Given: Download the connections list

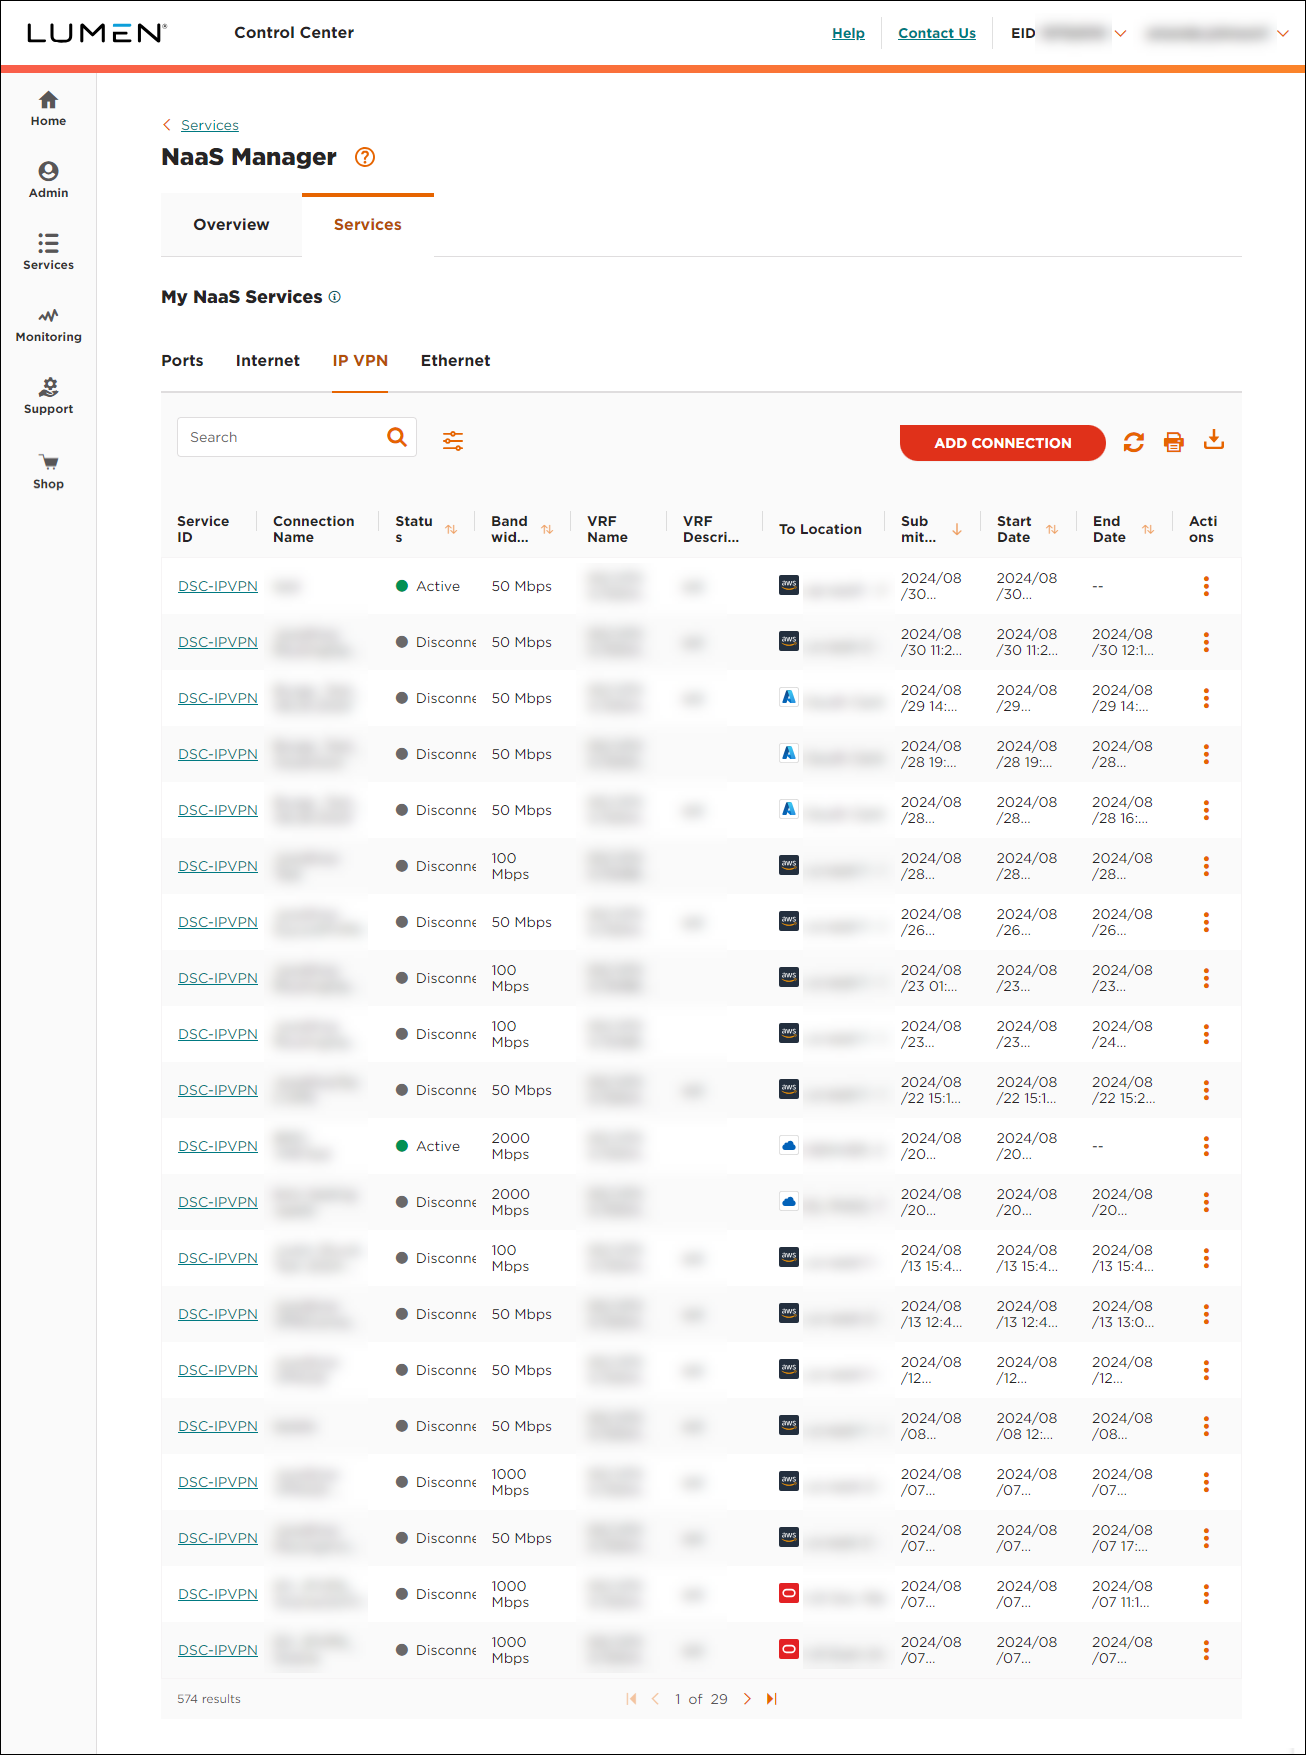Looking at the screenshot, I should [1214, 440].
